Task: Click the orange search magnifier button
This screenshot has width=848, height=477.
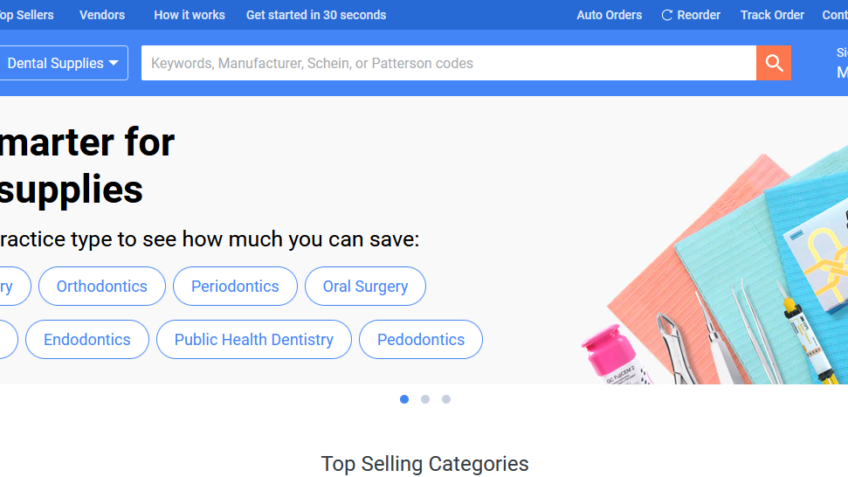Action: pos(773,63)
